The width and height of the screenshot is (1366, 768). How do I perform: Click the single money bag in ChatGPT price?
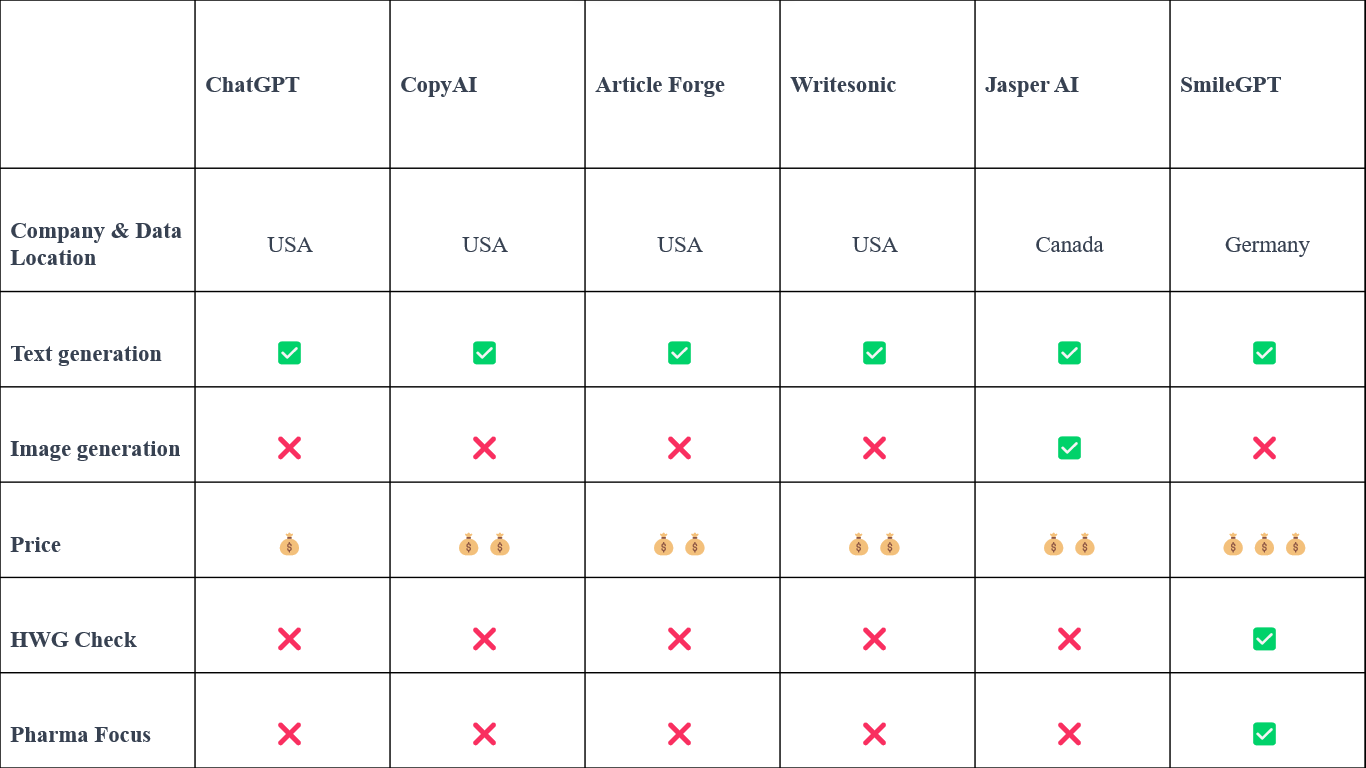click(x=289, y=545)
